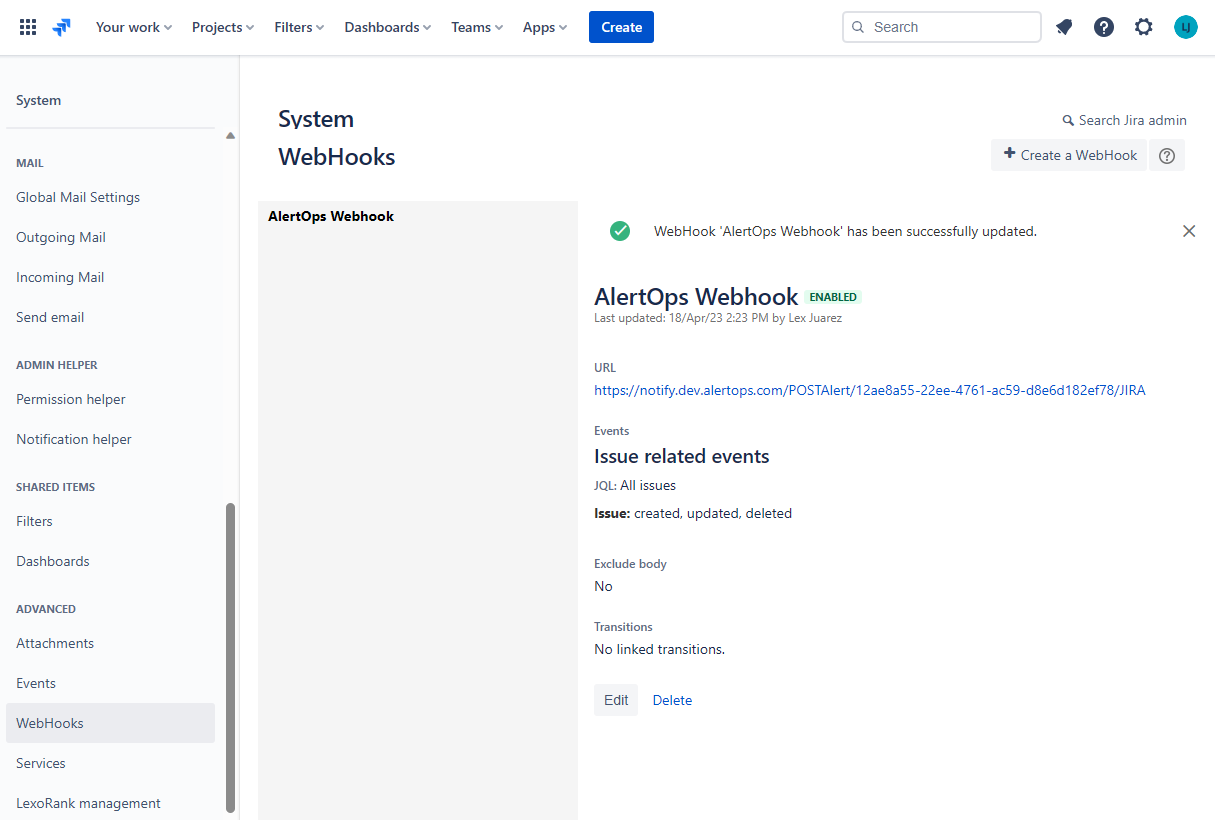The height and width of the screenshot is (820, 1215).
Task: Edit the AlertOps Webhook
Action: pos(616,700)
